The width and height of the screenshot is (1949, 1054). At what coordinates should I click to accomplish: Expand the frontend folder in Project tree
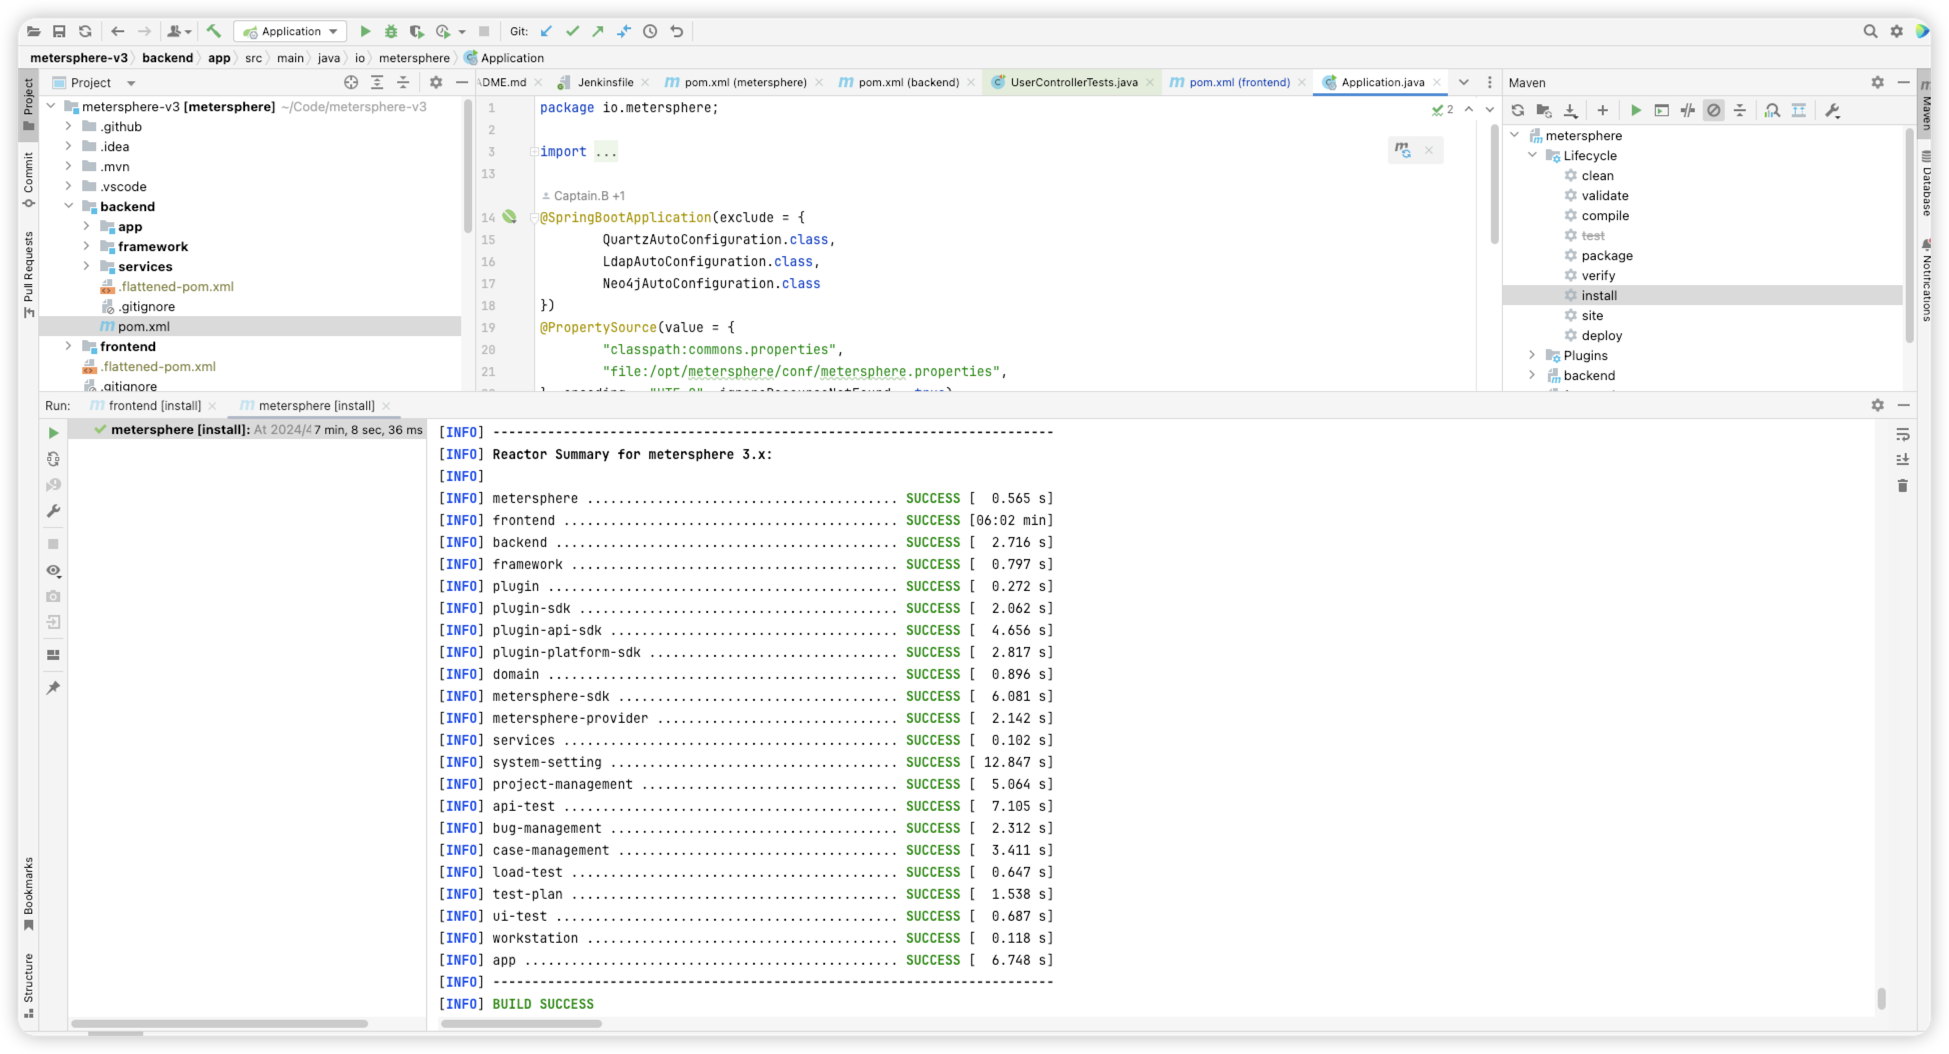[68, 346]
